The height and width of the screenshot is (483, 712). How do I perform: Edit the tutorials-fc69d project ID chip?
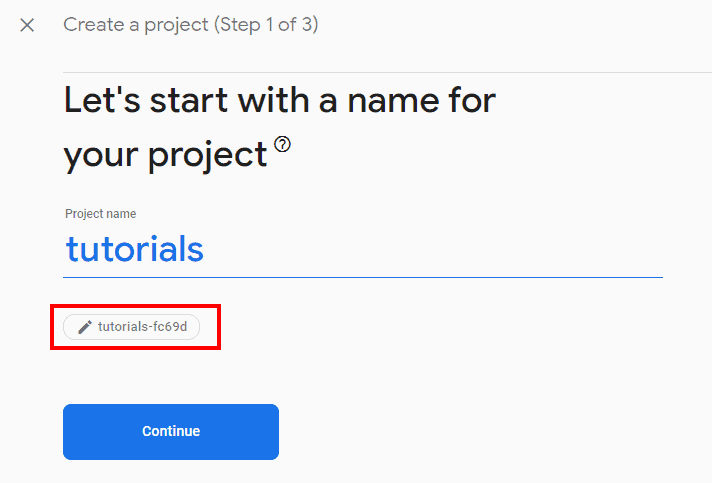(132, 327)
